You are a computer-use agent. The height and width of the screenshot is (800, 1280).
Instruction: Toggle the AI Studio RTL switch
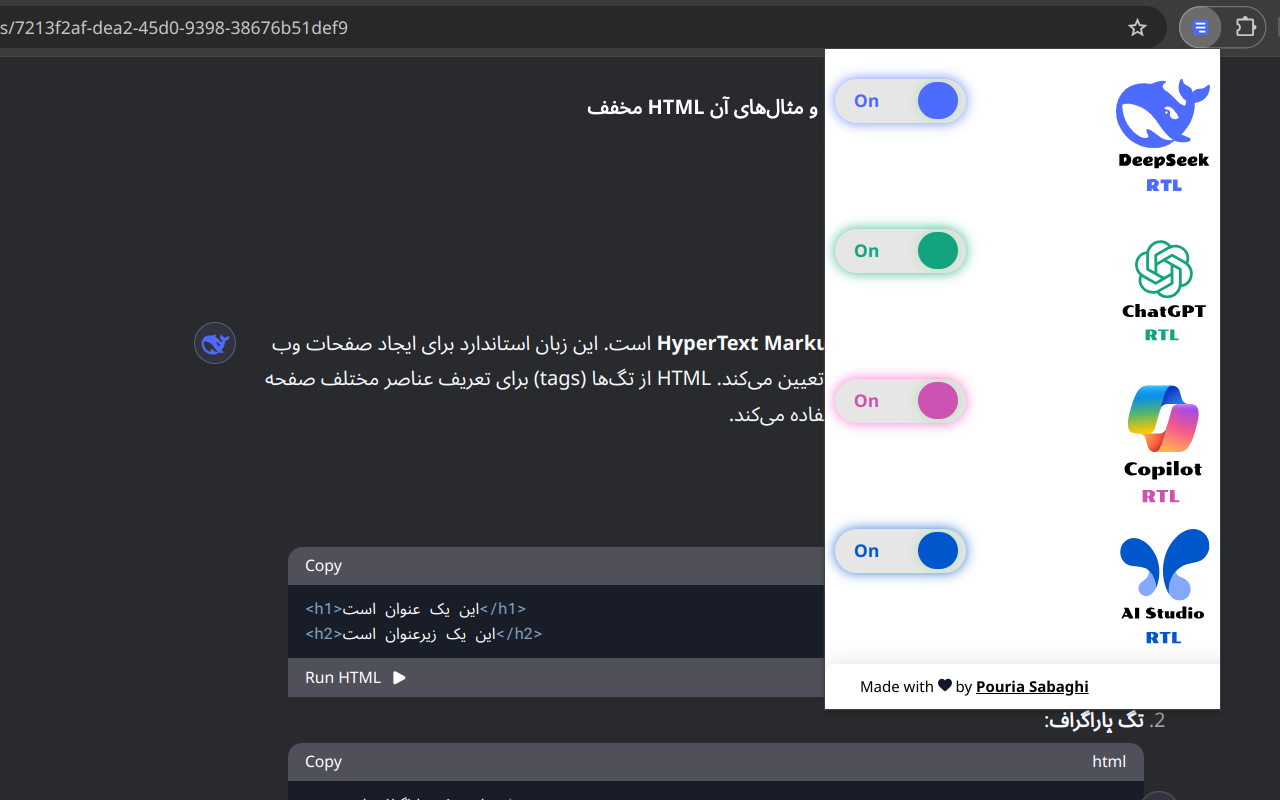pyautogui.click(x=900, y=551)
